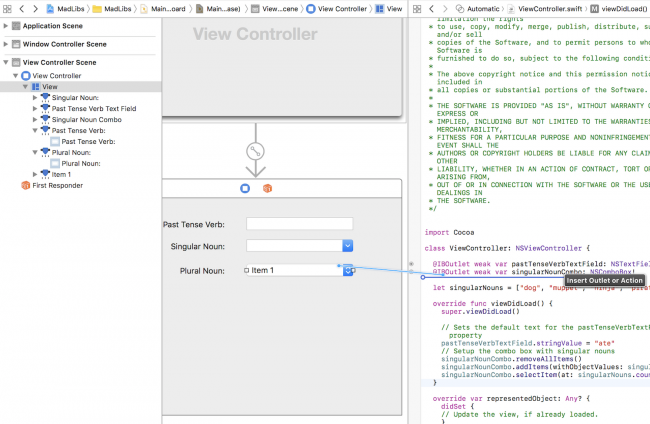
Task: Select Singular Noun Combo in outline
Action: pyautogui.click(x=85, y=119)
